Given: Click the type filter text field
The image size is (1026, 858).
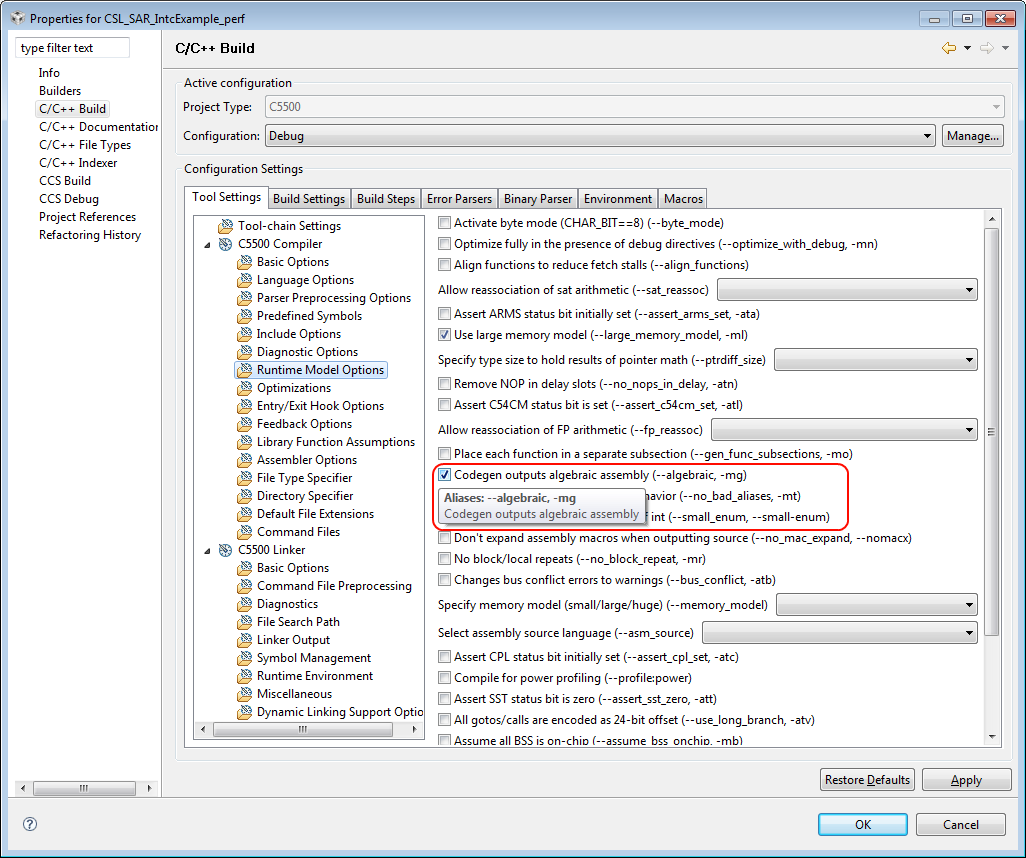Looking at the screenshot, I should tap(70, 47).
